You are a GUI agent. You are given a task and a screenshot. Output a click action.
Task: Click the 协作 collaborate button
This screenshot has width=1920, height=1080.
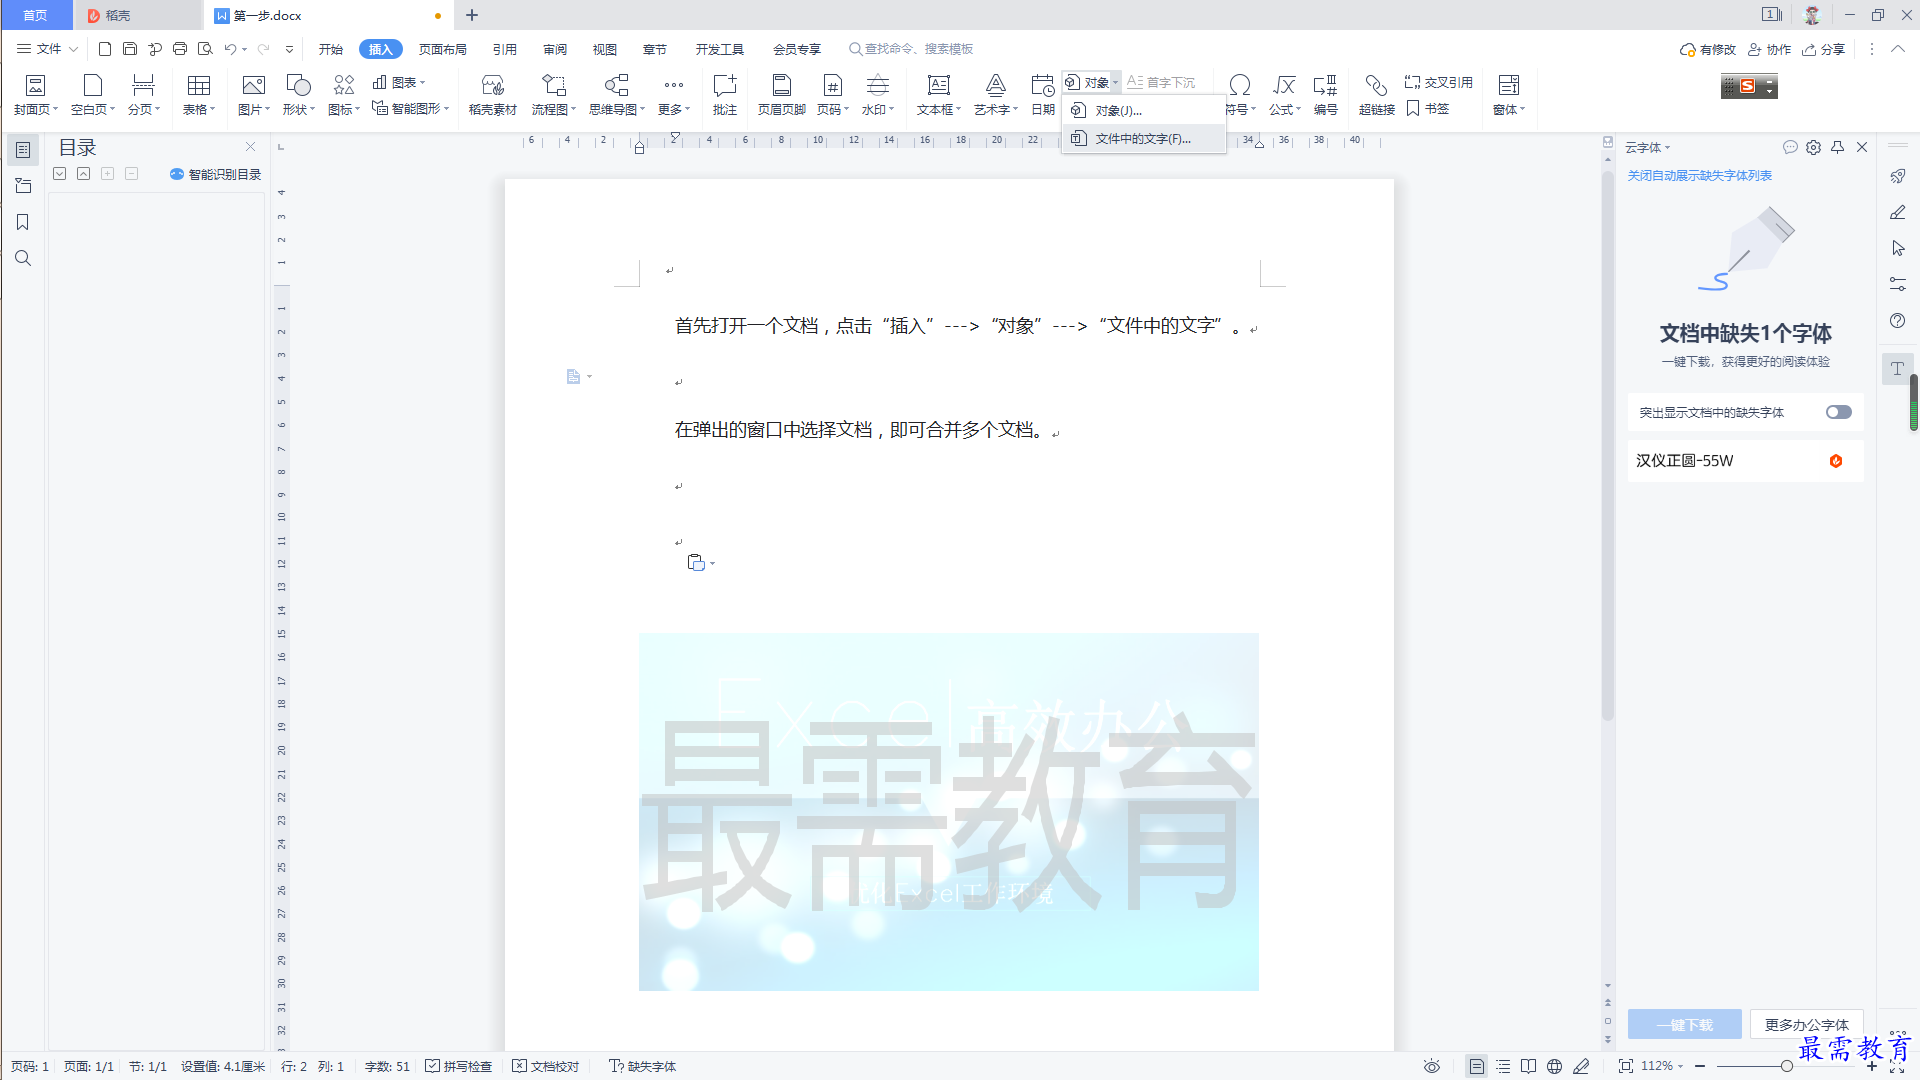[x=1769, y=48]
